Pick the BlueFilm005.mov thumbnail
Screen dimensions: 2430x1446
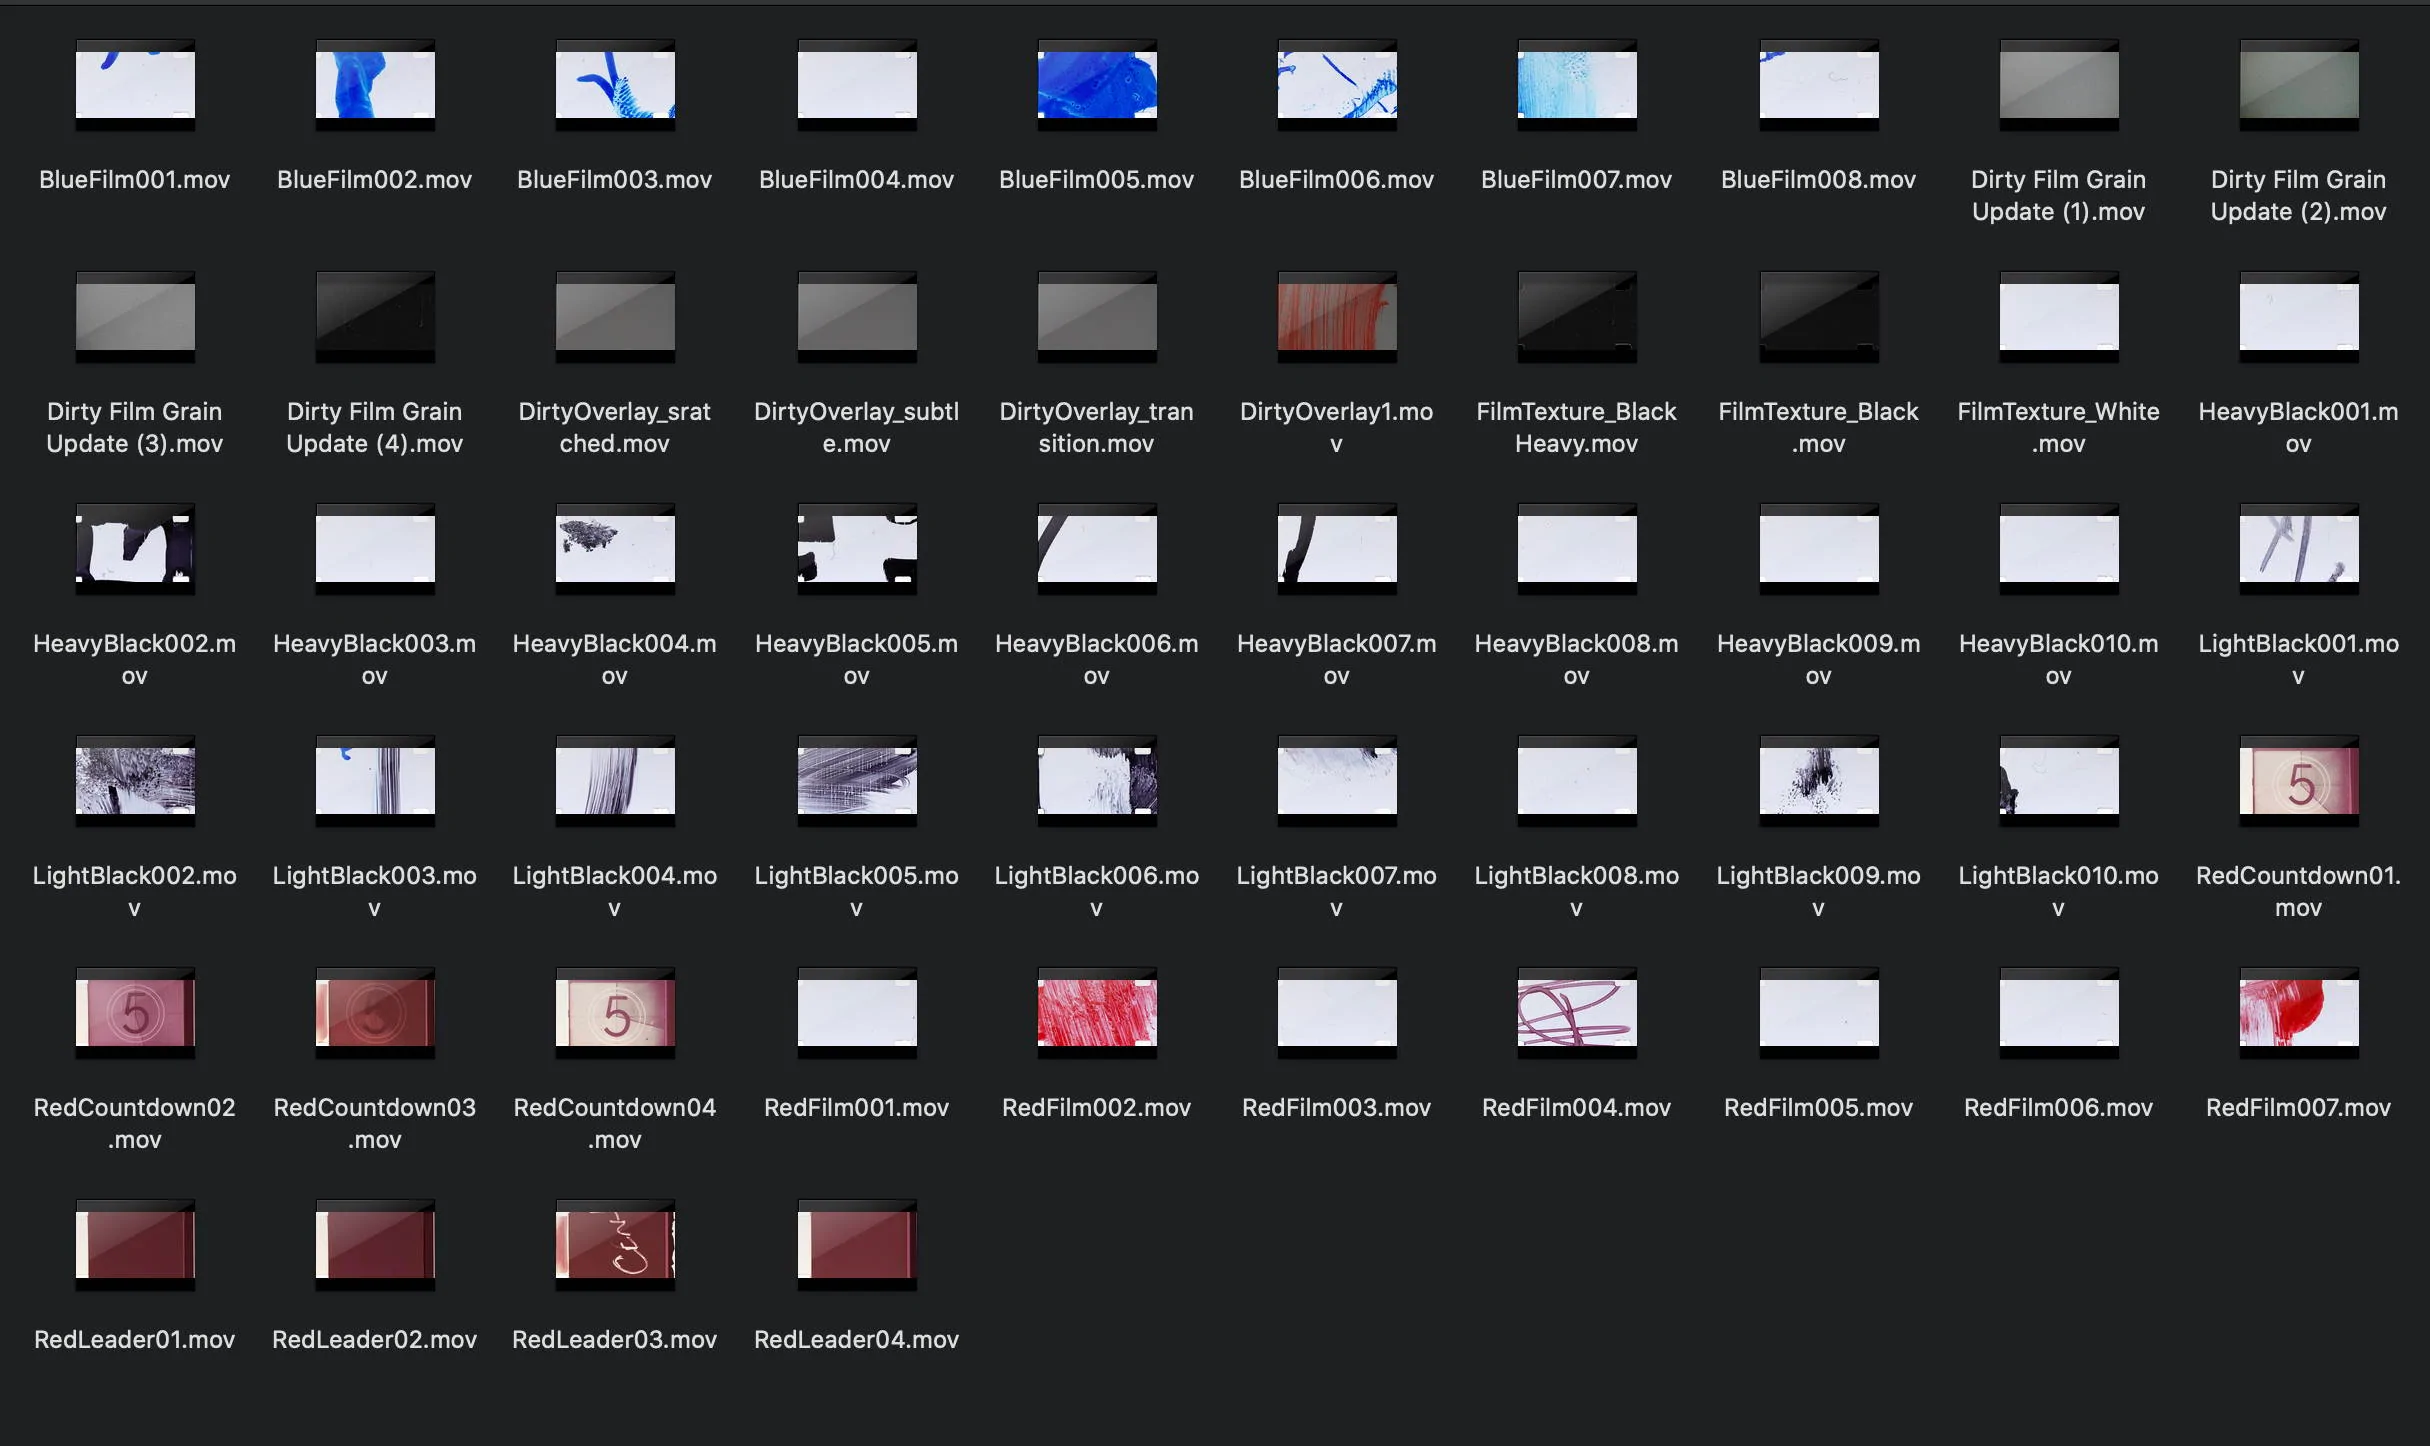tap(1097, 85)
